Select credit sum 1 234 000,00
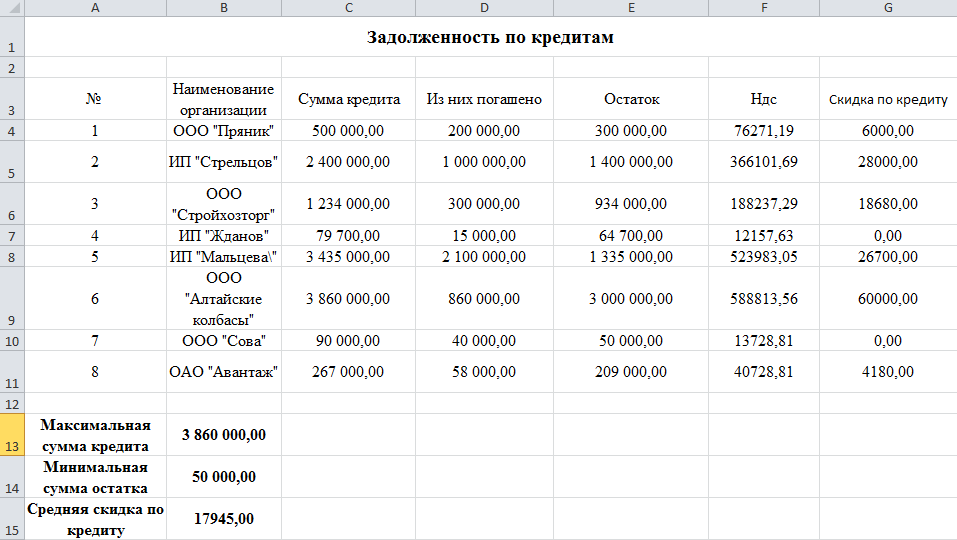The height and width of the screenshot is (540, 957). click(348, 204)
